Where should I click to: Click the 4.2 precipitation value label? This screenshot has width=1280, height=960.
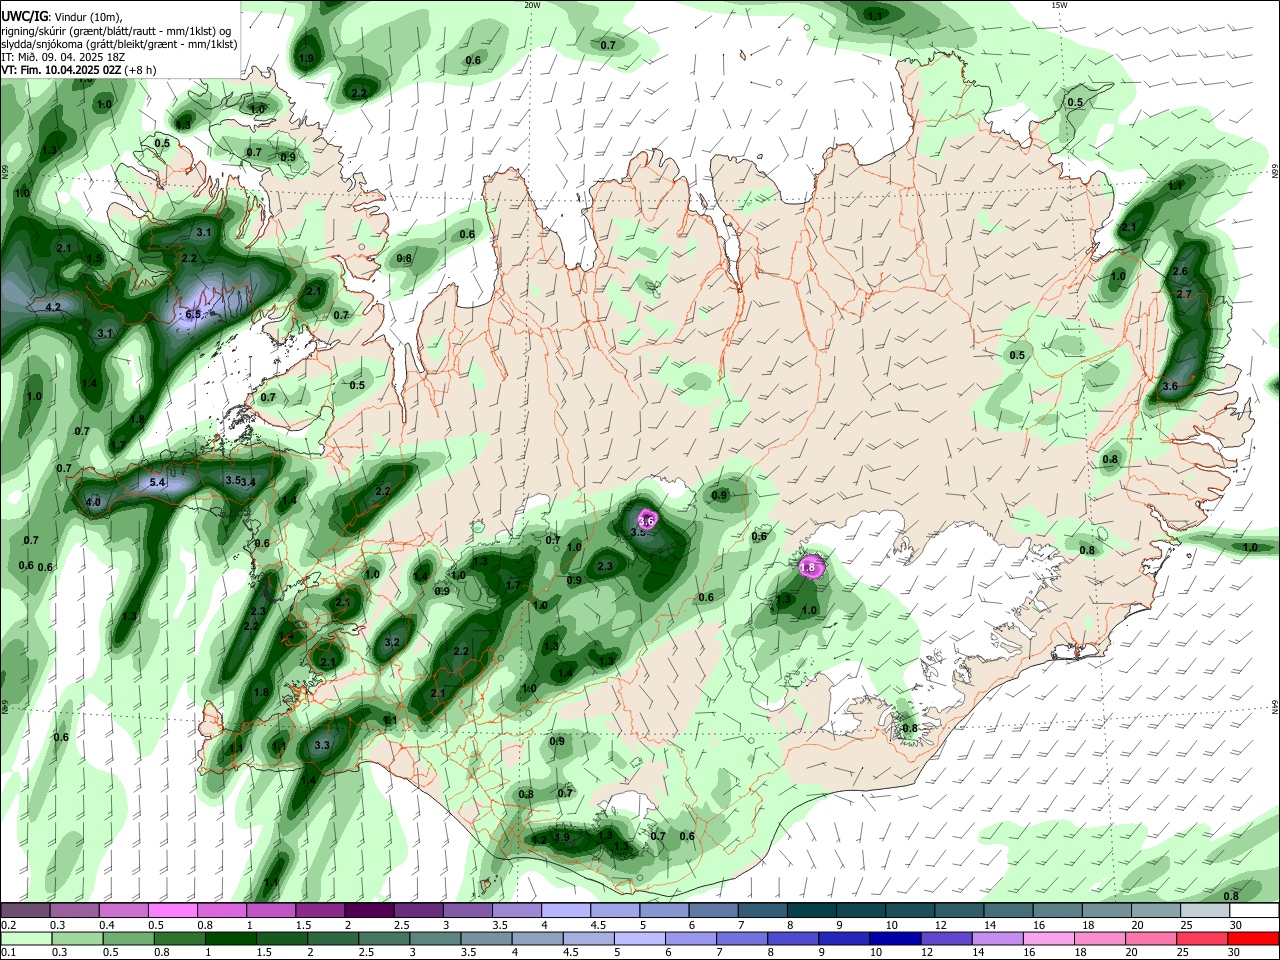pos(54,307)
